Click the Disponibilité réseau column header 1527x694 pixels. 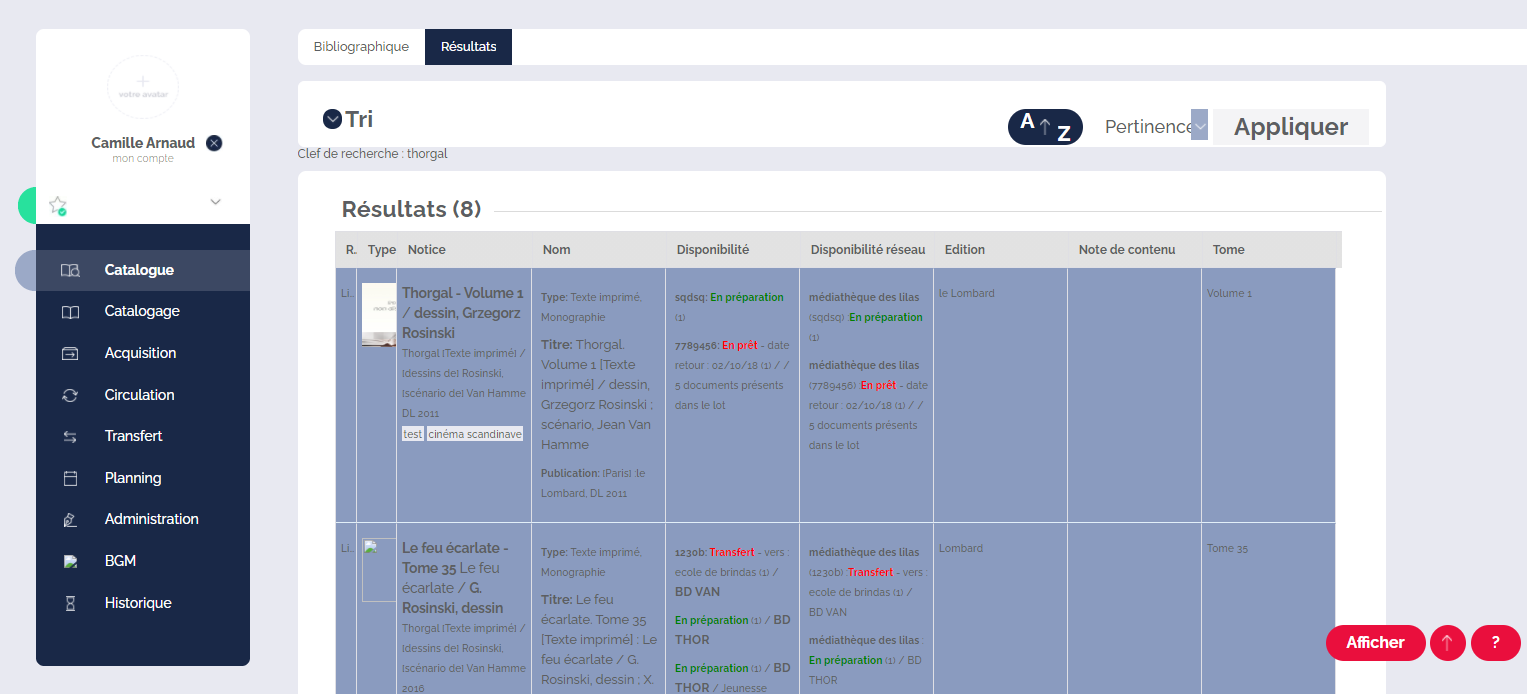coord(868,250)
